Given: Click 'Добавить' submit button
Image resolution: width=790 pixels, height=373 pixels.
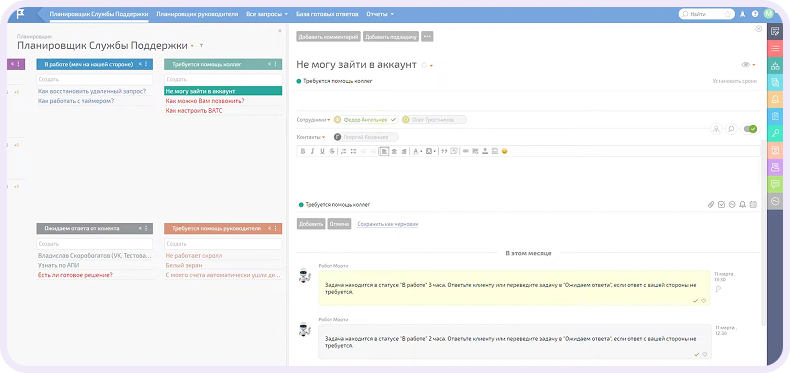Looking at the screenshot, I should point(311,224).
